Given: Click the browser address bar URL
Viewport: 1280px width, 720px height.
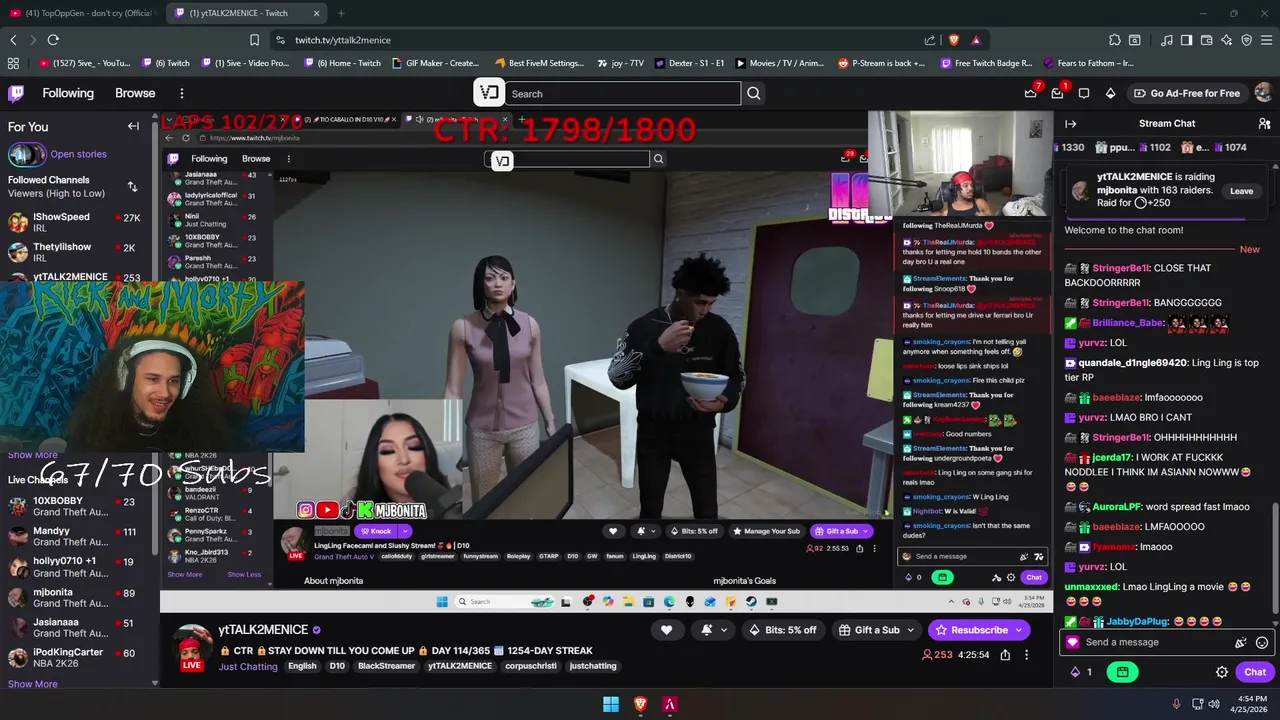Looking at the screenshot, I should tap(343, 40).
